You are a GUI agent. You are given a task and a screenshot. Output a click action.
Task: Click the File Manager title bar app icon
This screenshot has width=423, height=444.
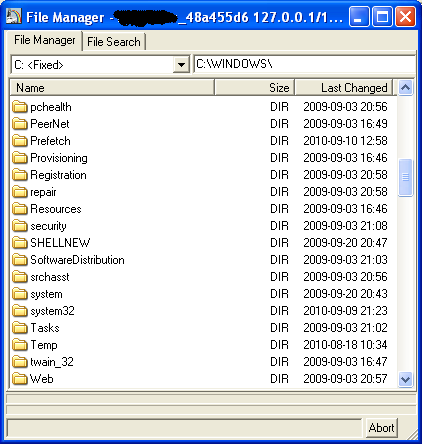click(14, 16)
